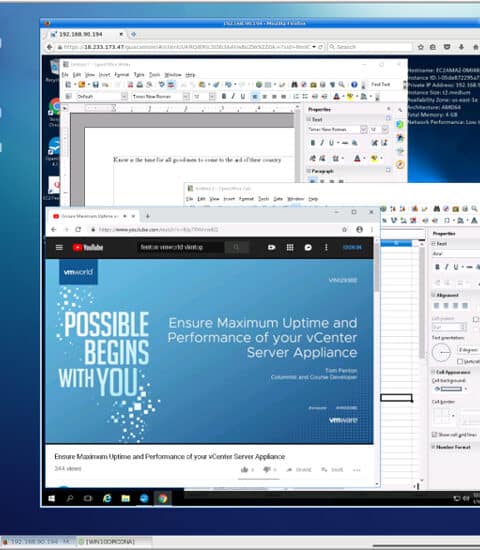Toggle Bold in Writer formatting toolbar
480x550 pixels.
click(x=224, y=96)
